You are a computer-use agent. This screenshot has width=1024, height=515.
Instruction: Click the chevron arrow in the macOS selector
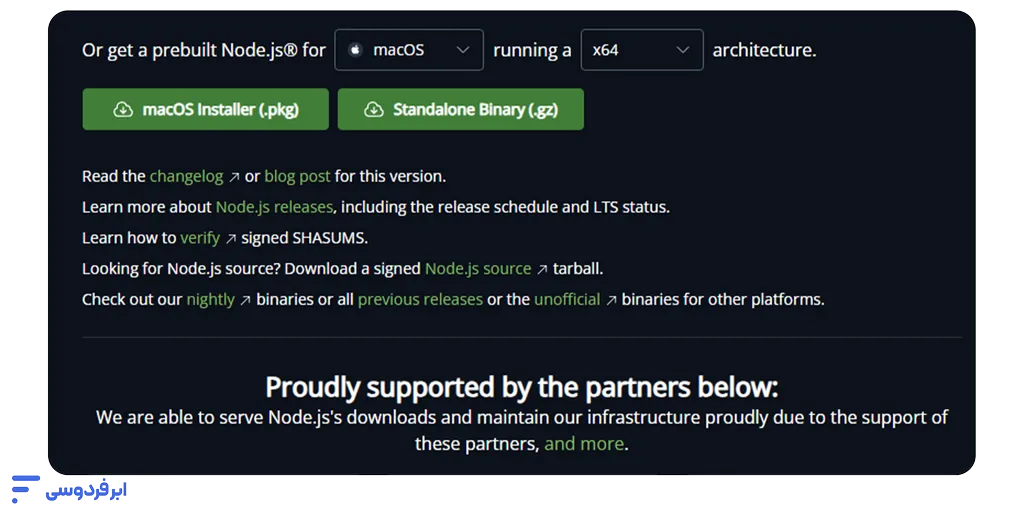462,50
